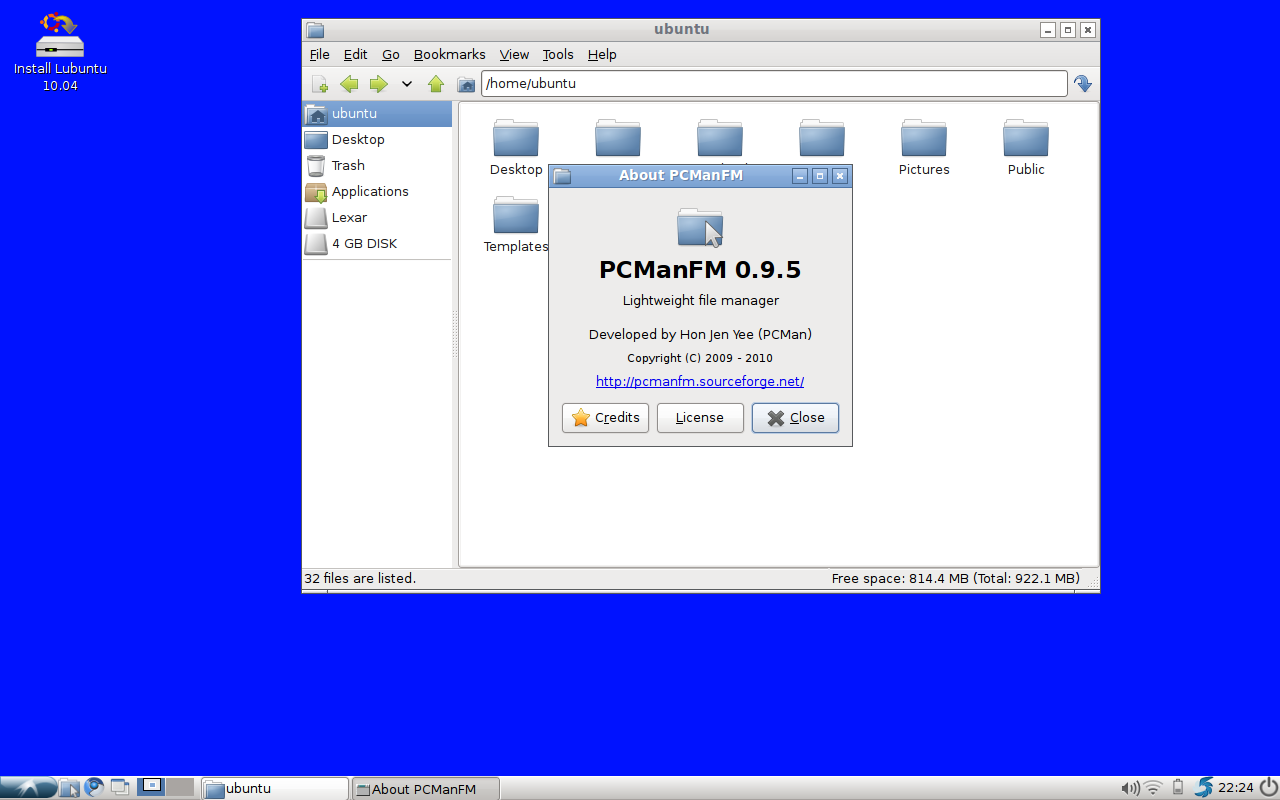Viewport: 1280px width, 800px height.
Task: Open the history dropdown arrow in toolbar
Action: [407, 84]
